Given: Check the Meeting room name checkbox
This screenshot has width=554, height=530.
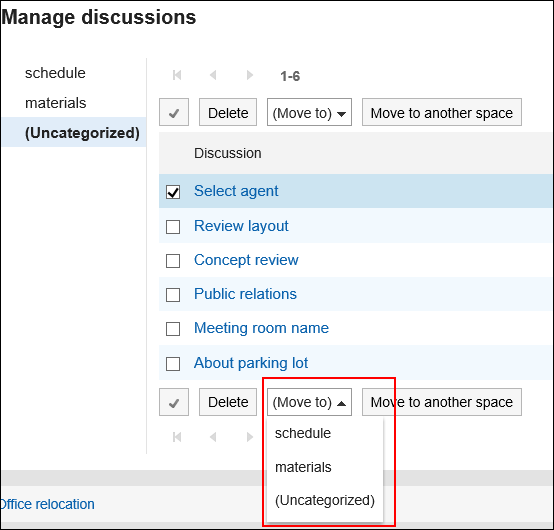Looking at the screenshot, I should tap(173, 329).
